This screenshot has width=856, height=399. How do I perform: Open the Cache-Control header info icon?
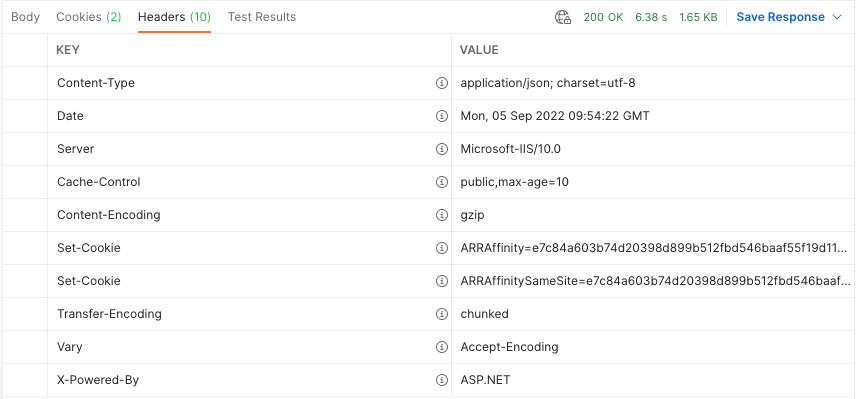442,182
